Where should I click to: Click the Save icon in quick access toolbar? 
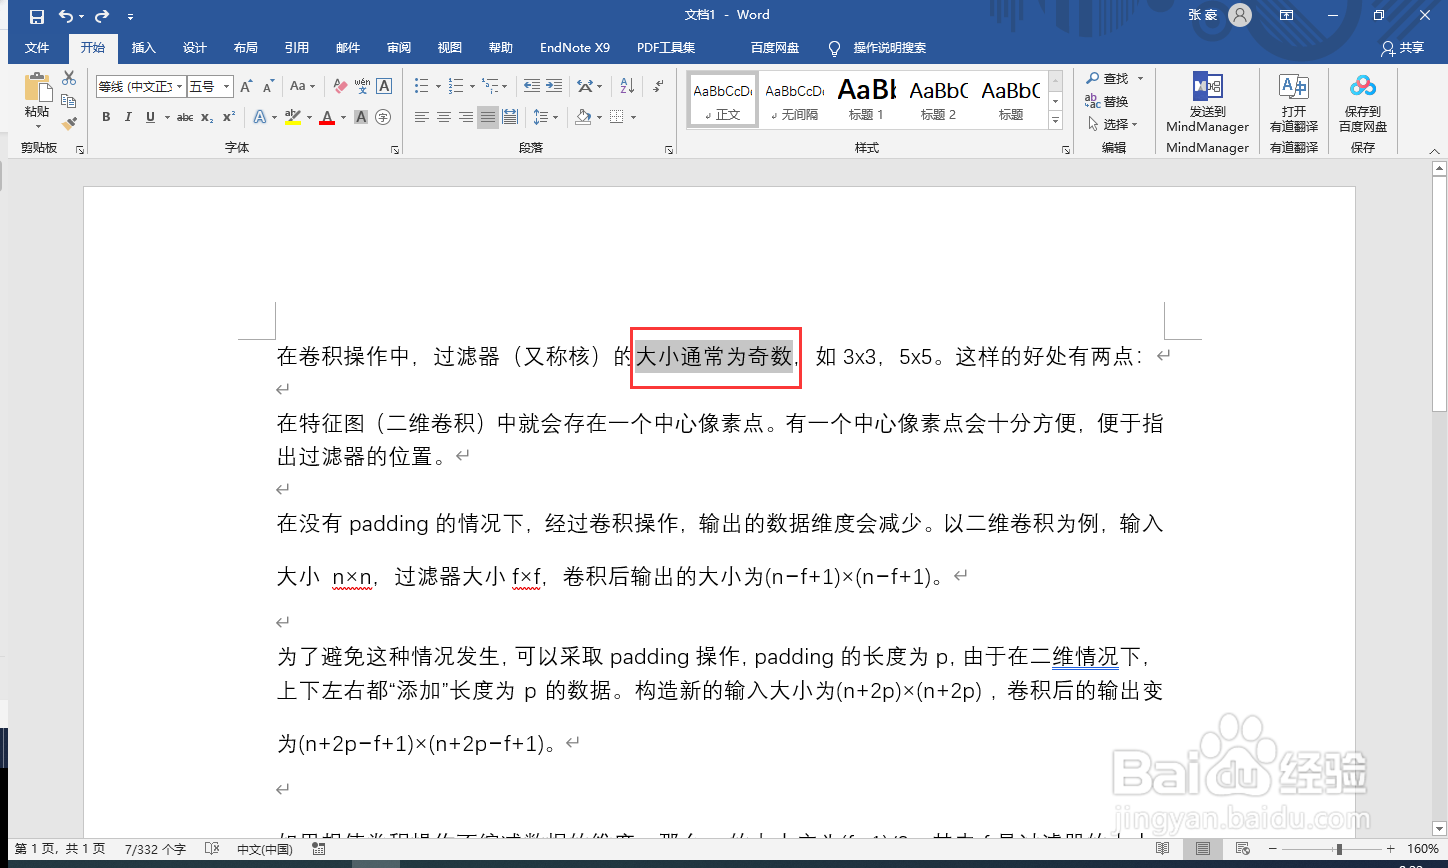coord(37,16)
